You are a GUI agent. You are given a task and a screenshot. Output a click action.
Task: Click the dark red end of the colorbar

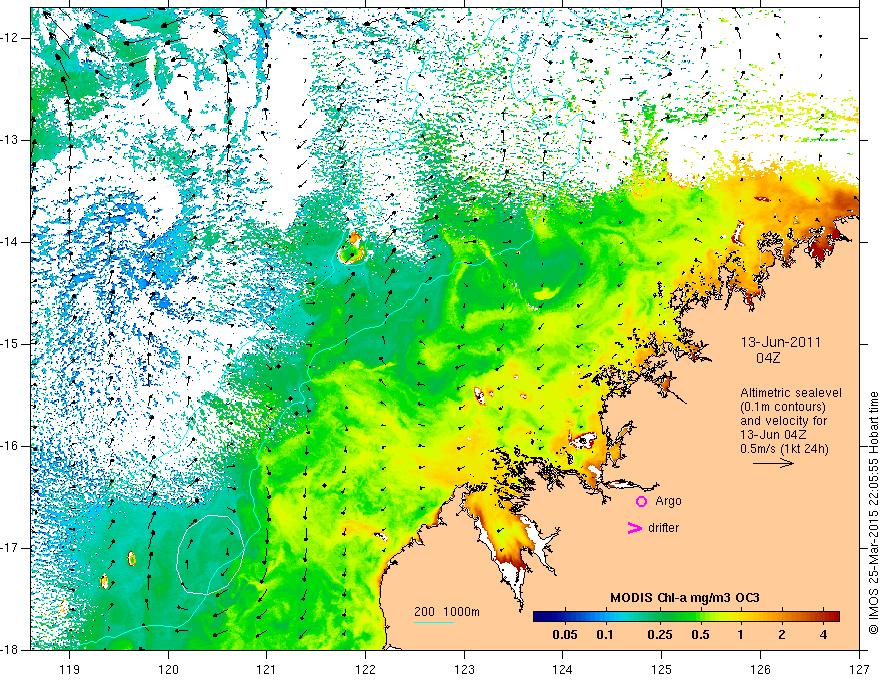coord(834,617)
